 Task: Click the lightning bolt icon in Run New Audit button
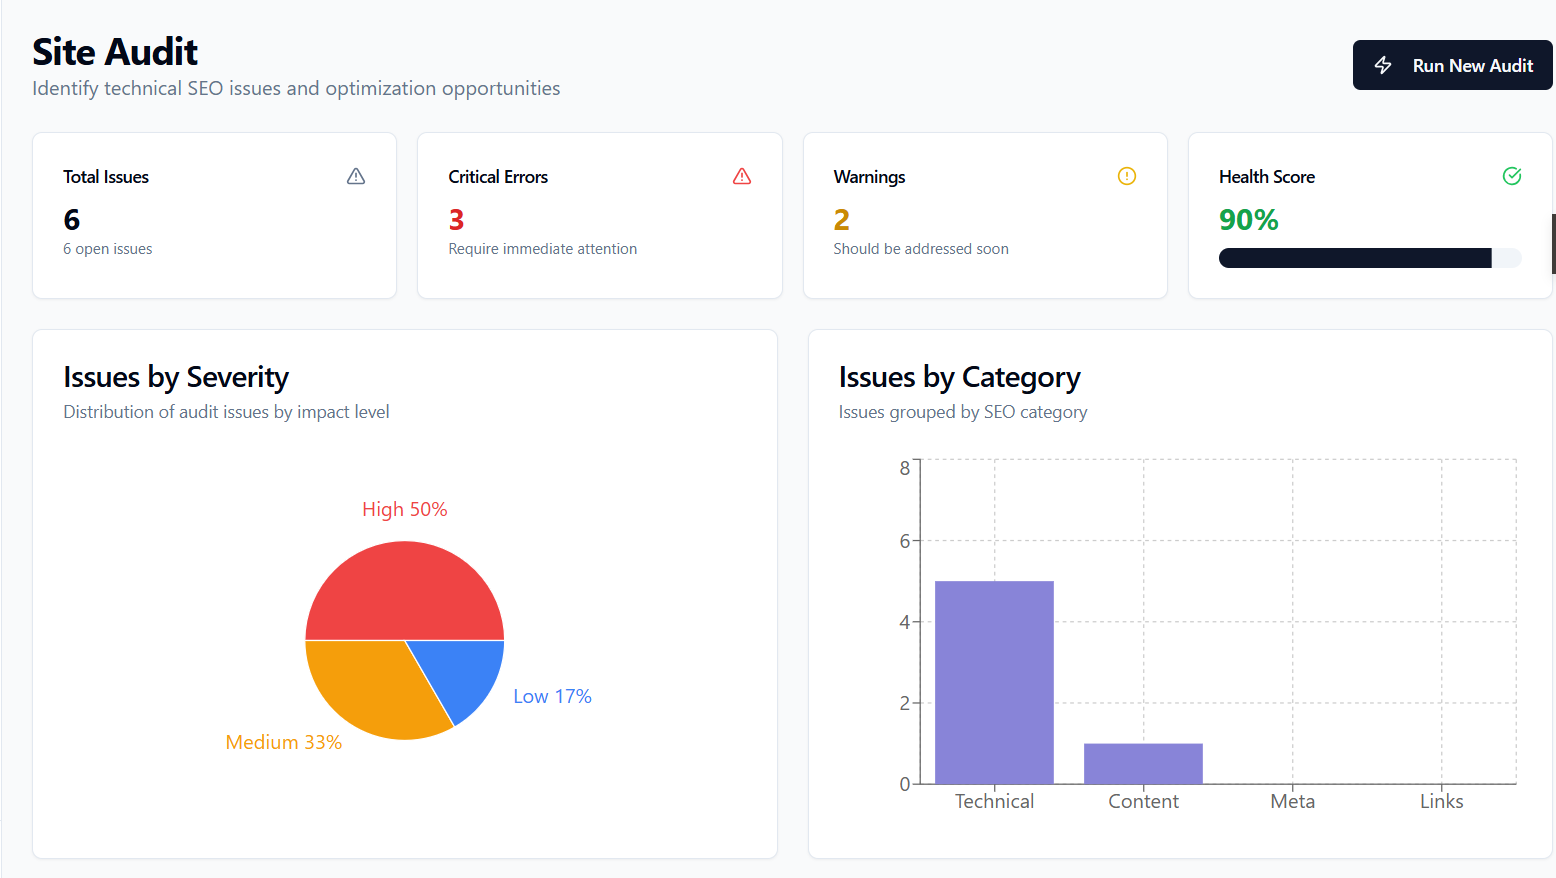(1383, 65)
